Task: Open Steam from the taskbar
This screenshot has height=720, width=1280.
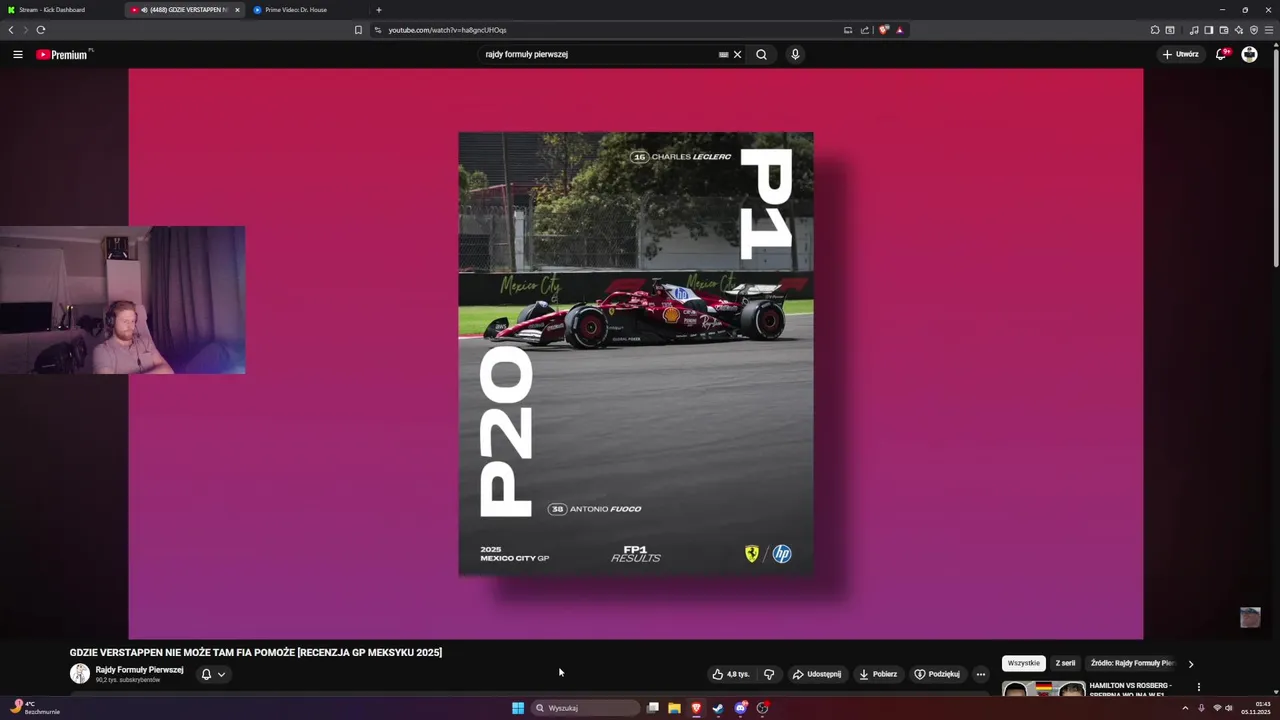Action: [x=718, y=708]
